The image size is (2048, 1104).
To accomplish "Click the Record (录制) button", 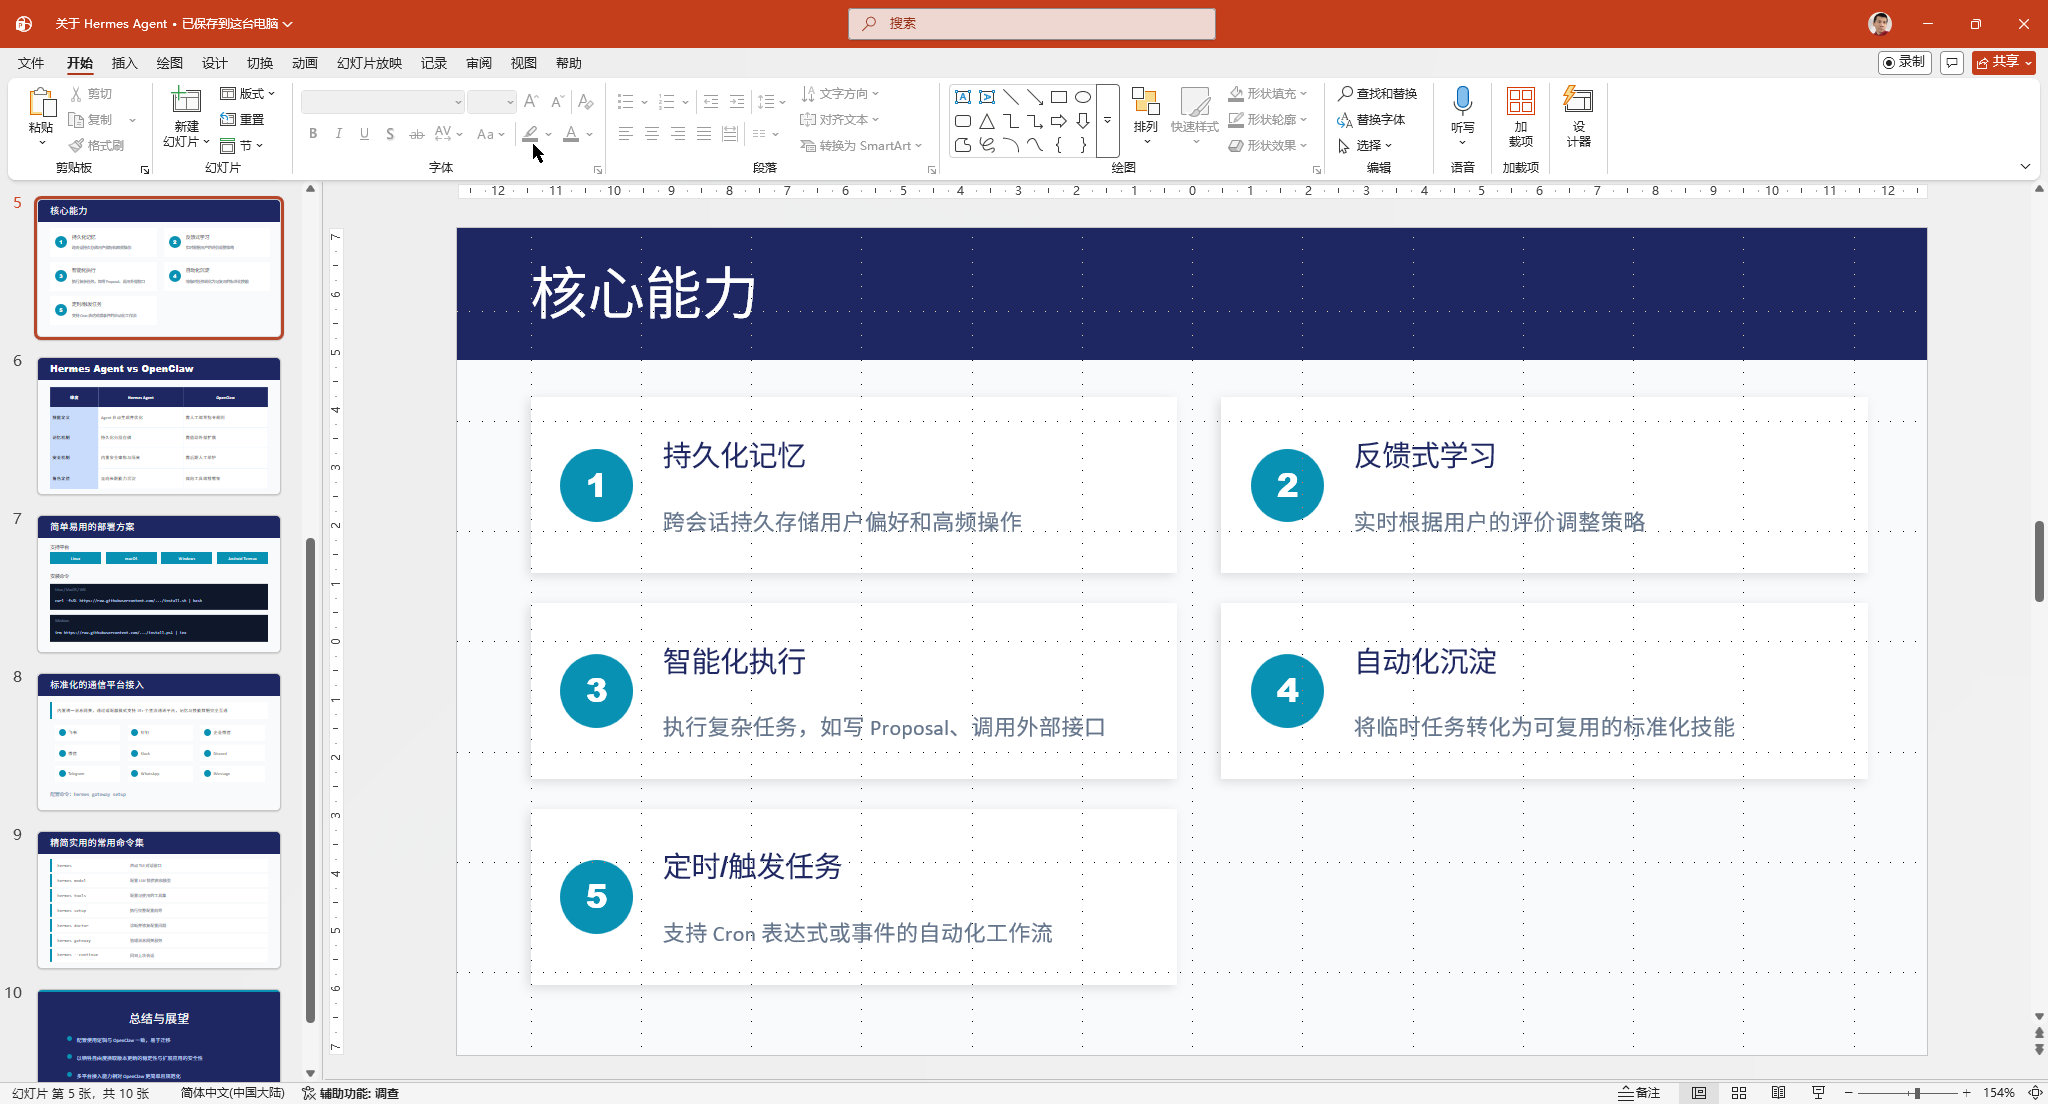I will (1904, 62).
